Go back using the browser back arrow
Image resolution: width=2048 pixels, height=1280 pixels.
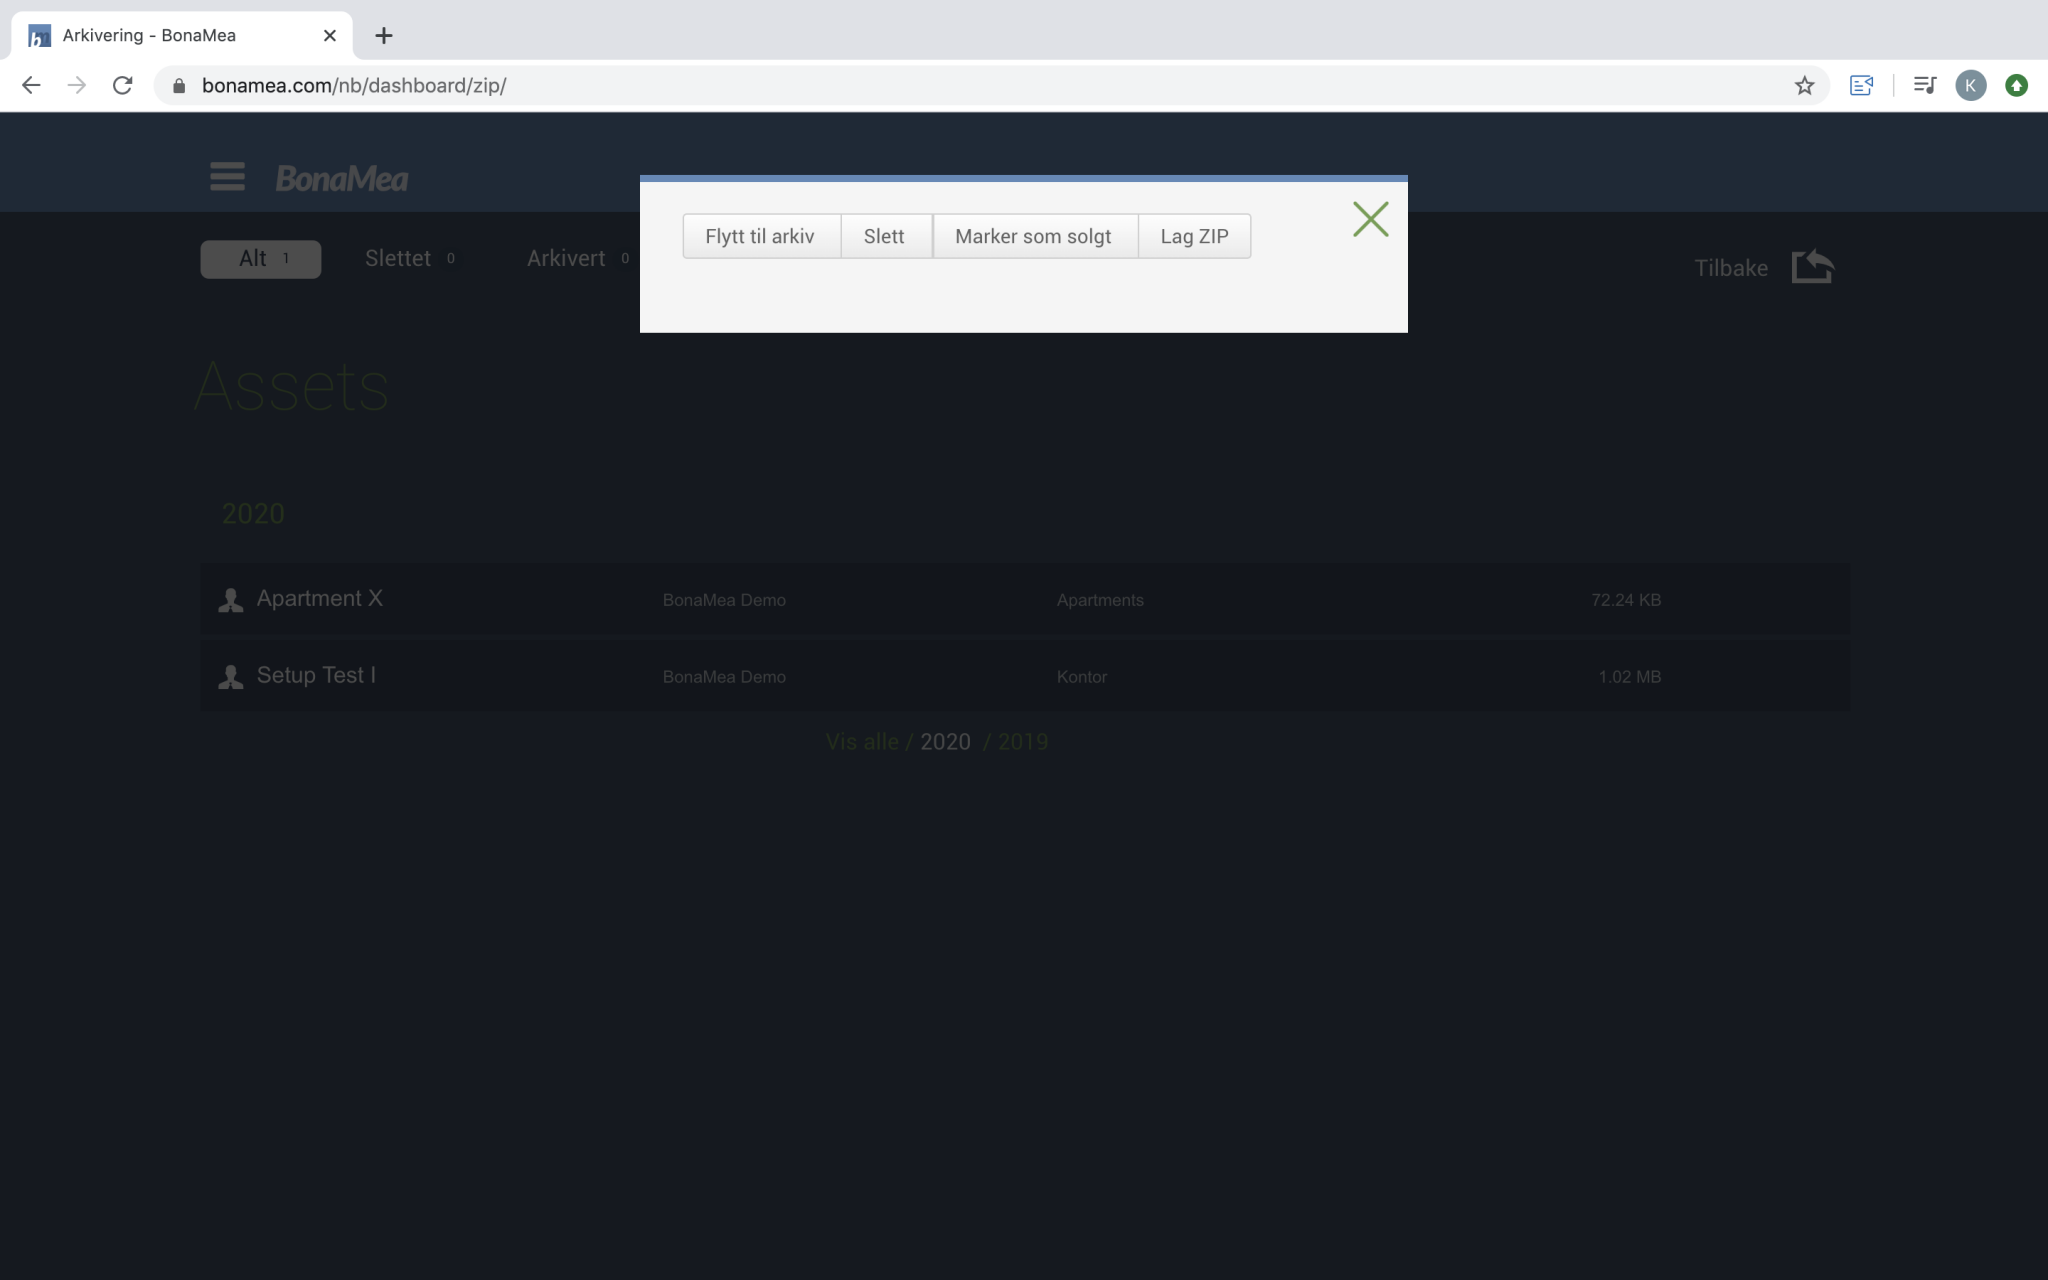31,86
